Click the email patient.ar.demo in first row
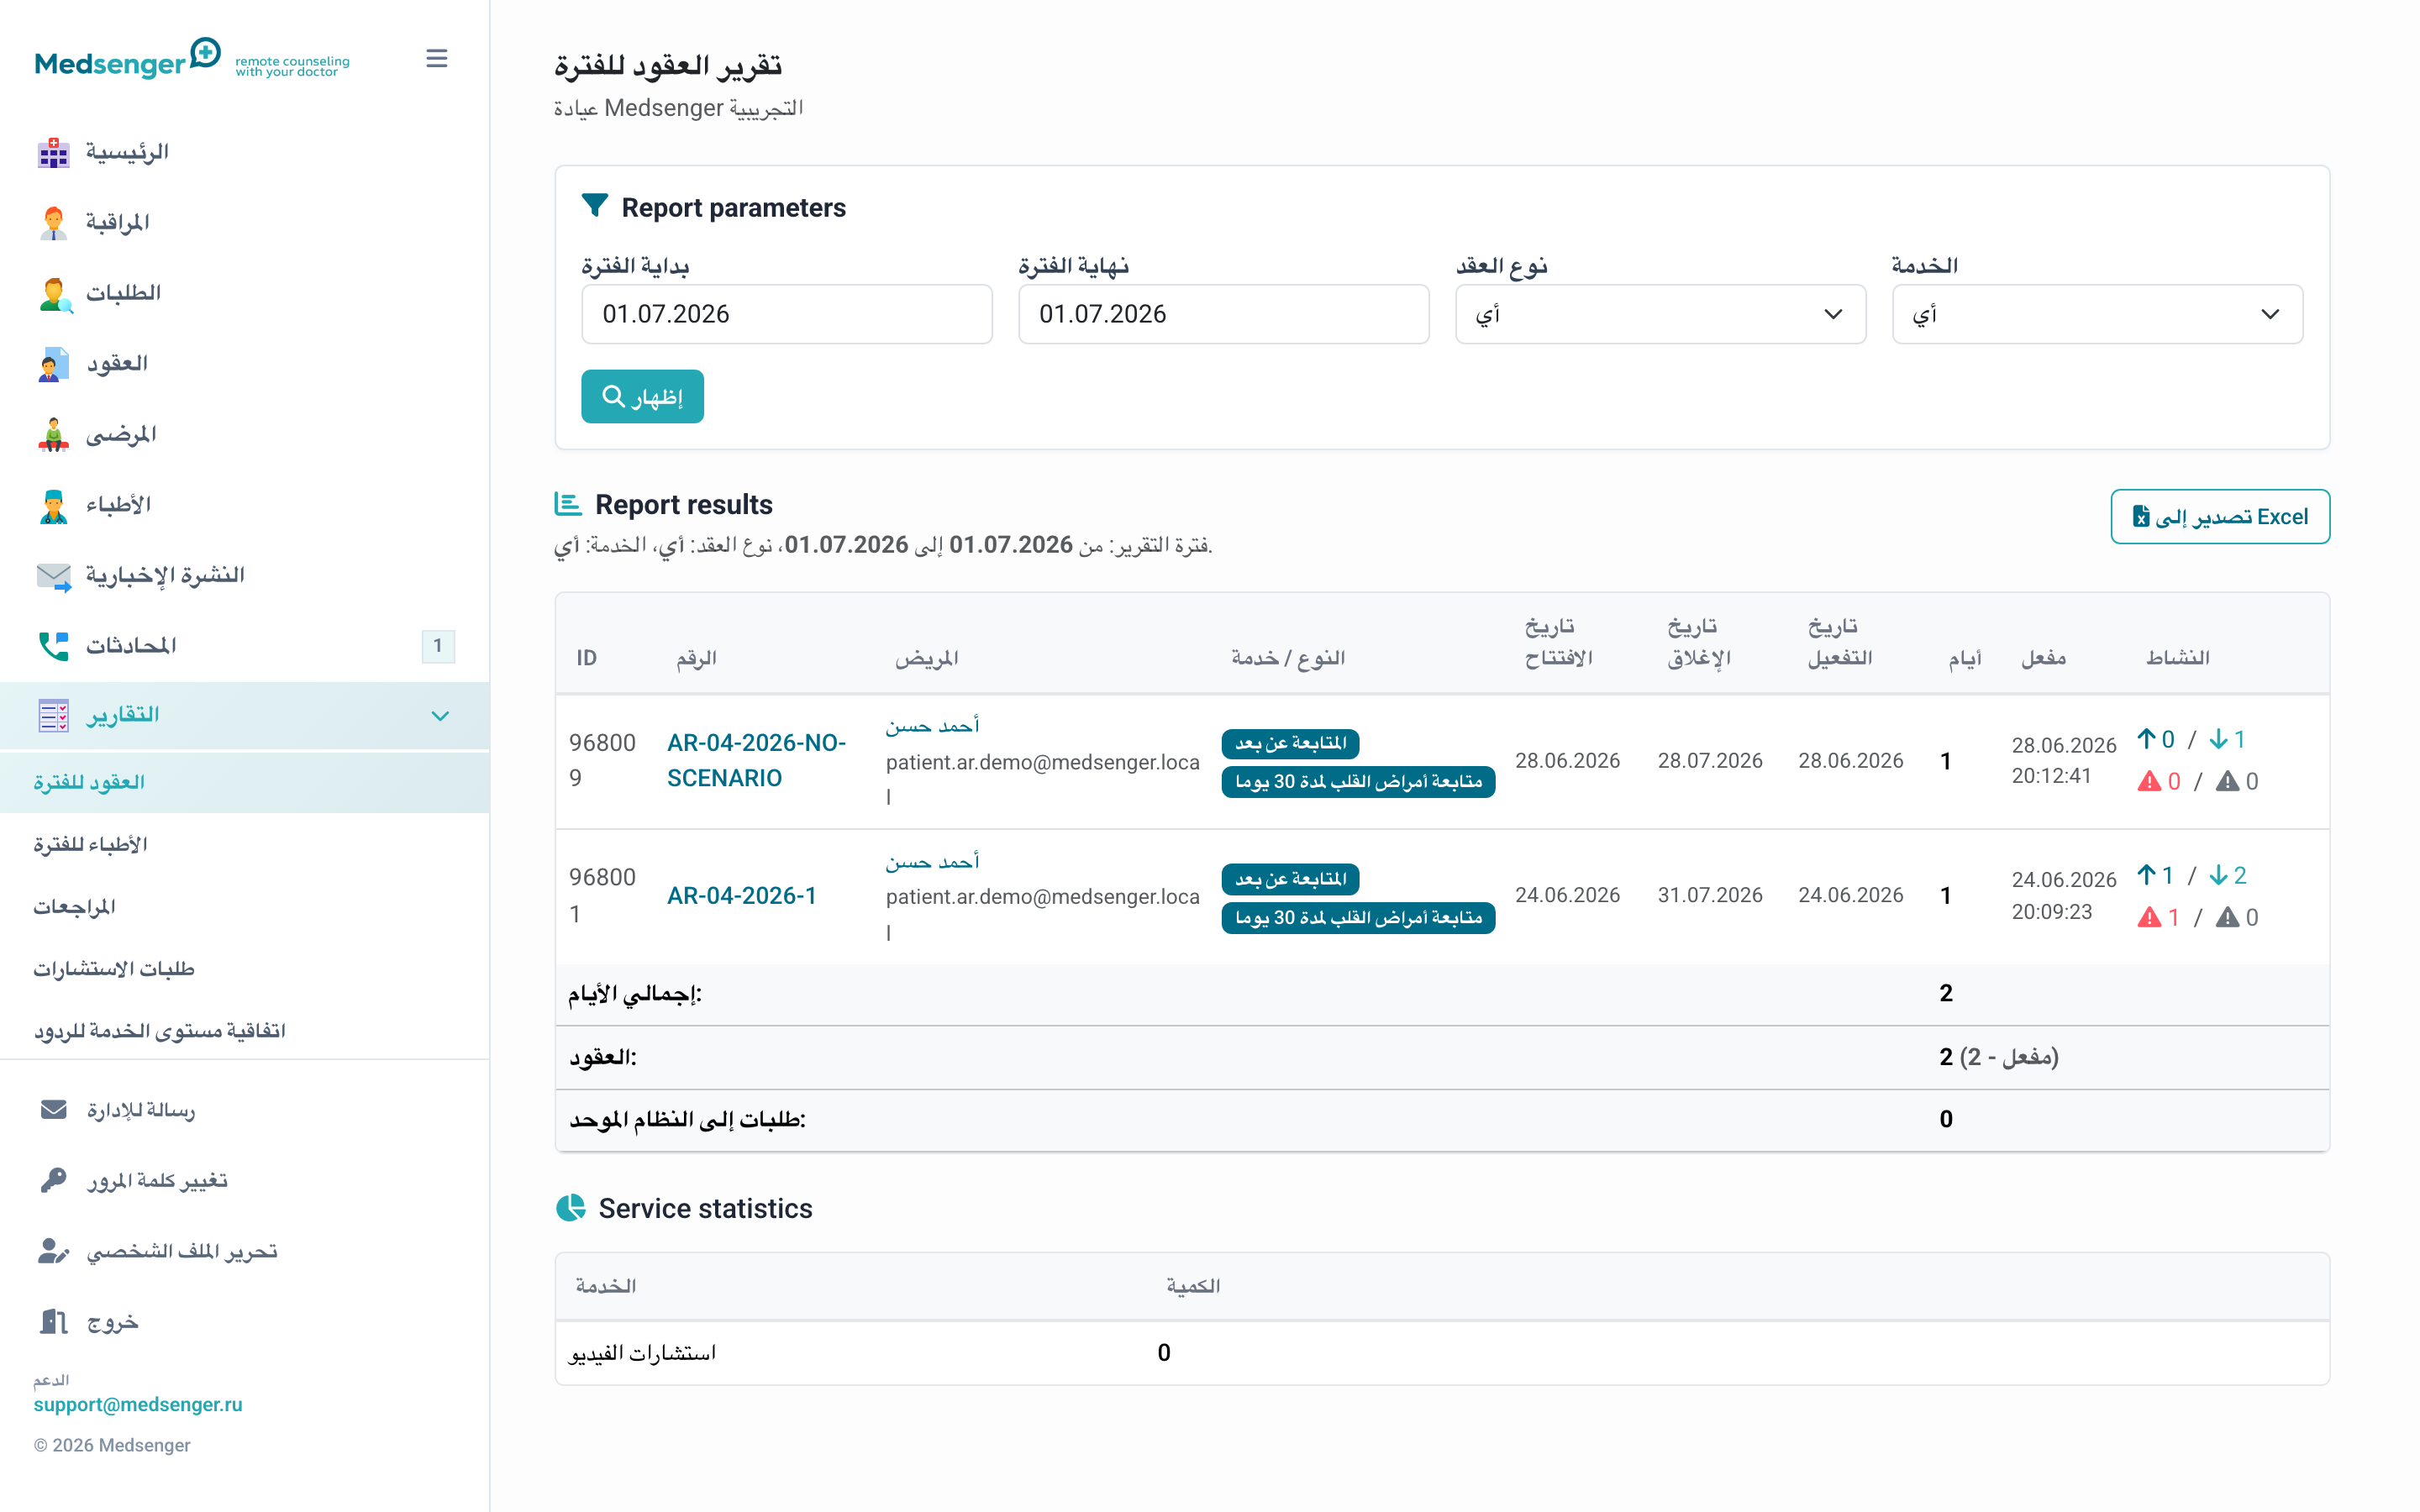 (x=1042, y=778)
